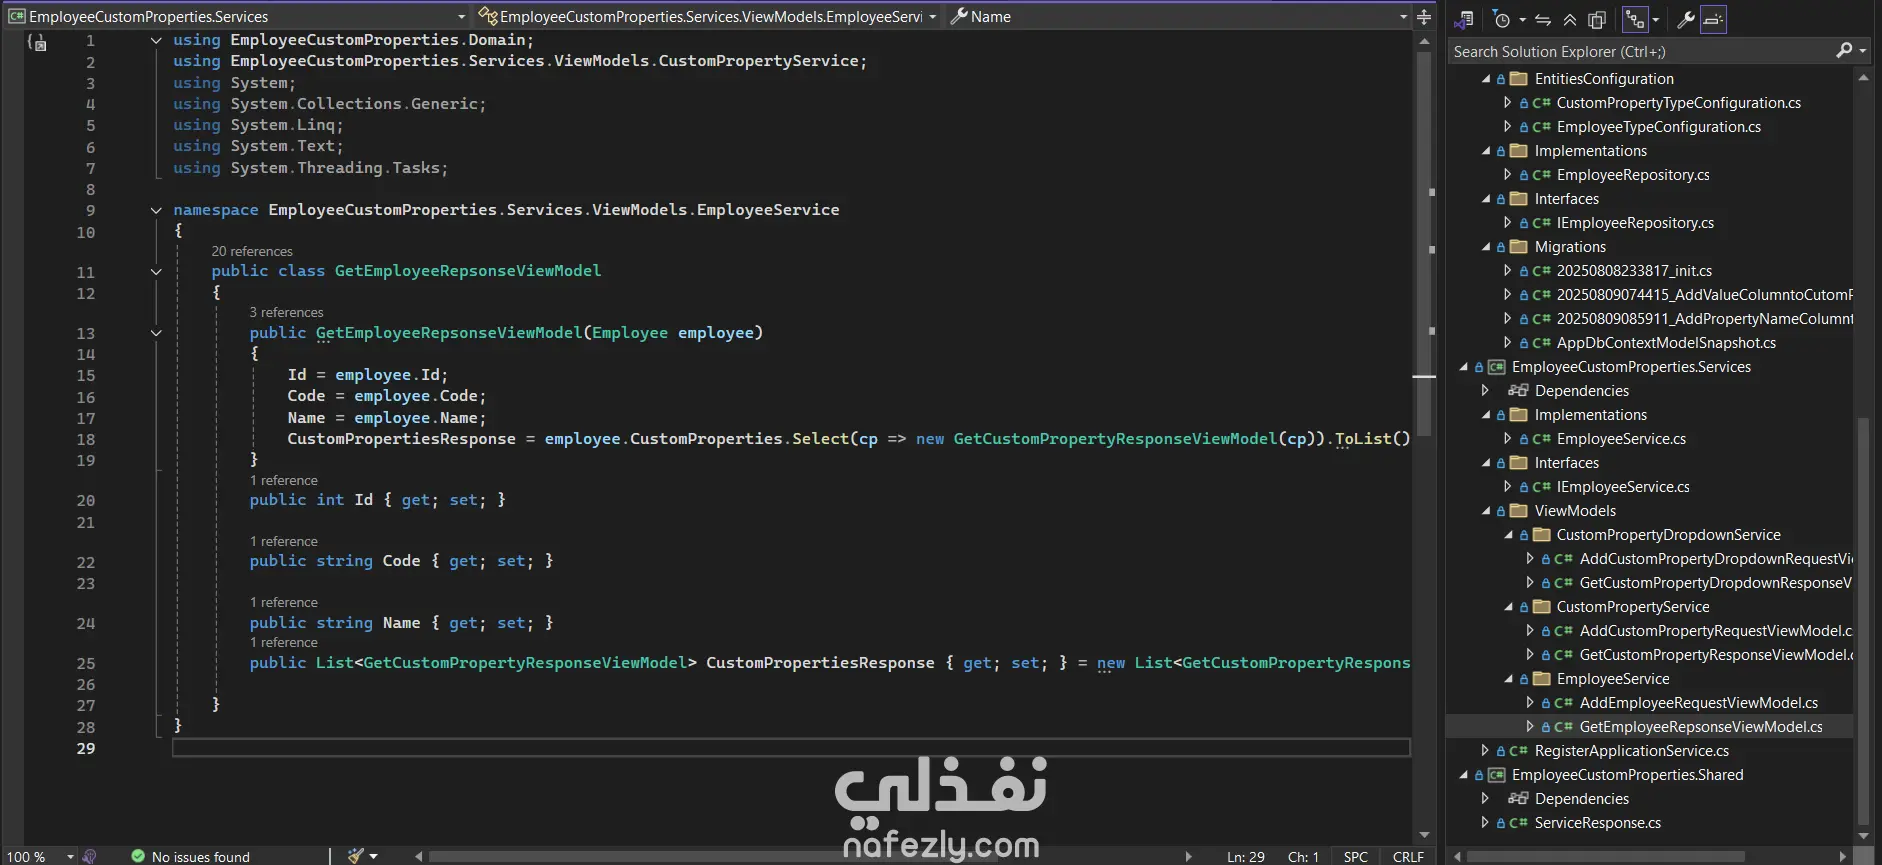This screenshot has height=865, width=1882.
Task: Click the CRLF line ending indicator
Action: [1408, 856]
